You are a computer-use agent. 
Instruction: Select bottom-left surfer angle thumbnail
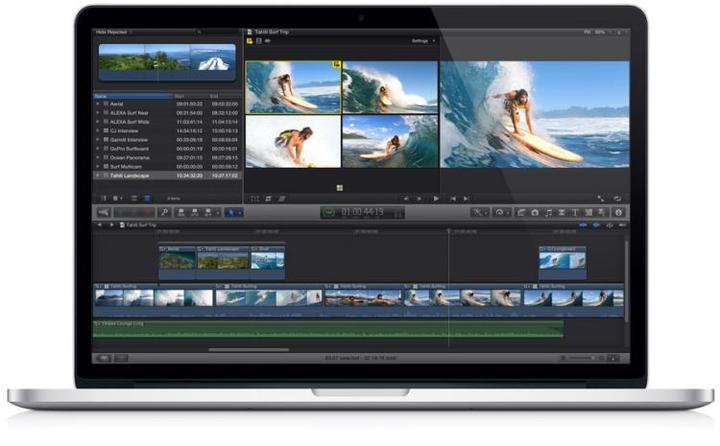coord(293,141)
